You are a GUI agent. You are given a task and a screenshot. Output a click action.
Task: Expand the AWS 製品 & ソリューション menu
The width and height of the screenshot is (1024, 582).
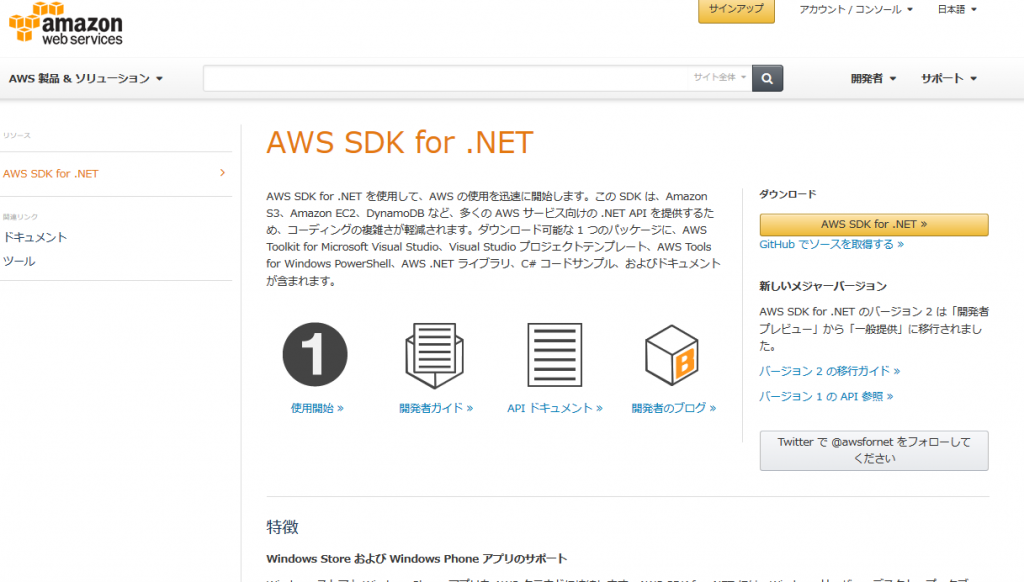click(x=86, y=78)
